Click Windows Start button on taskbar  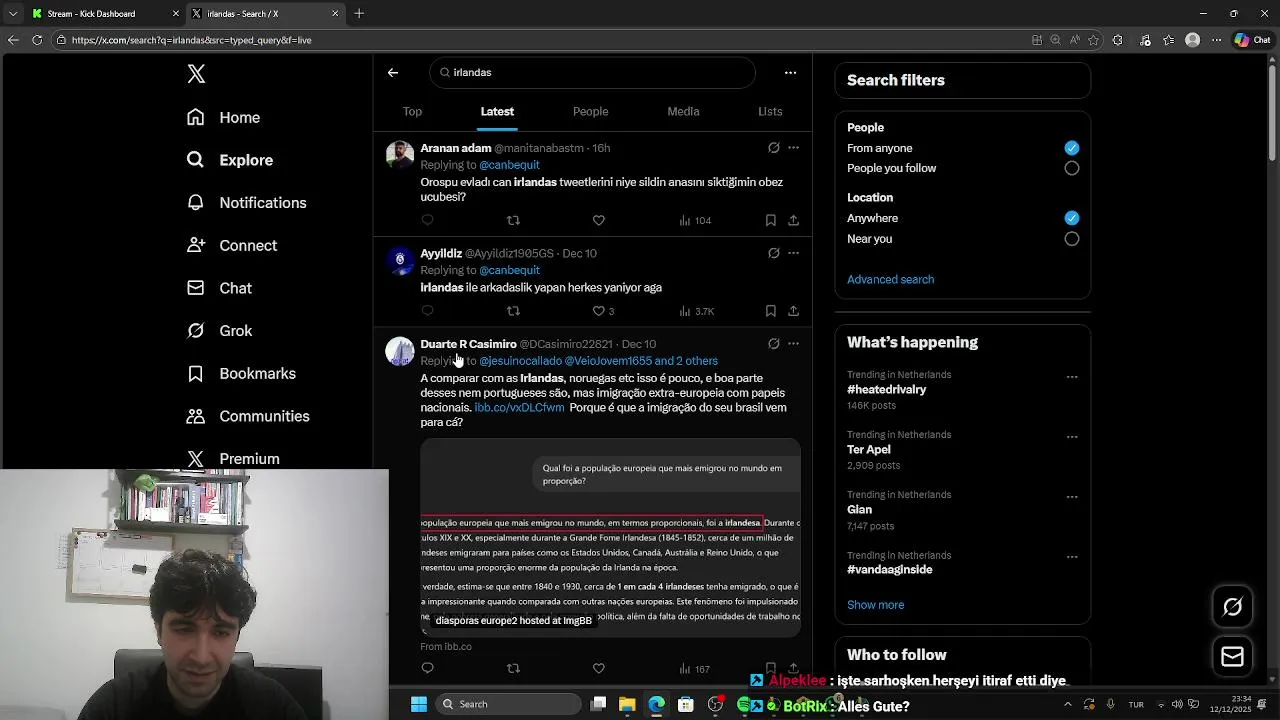click(419, 704)
